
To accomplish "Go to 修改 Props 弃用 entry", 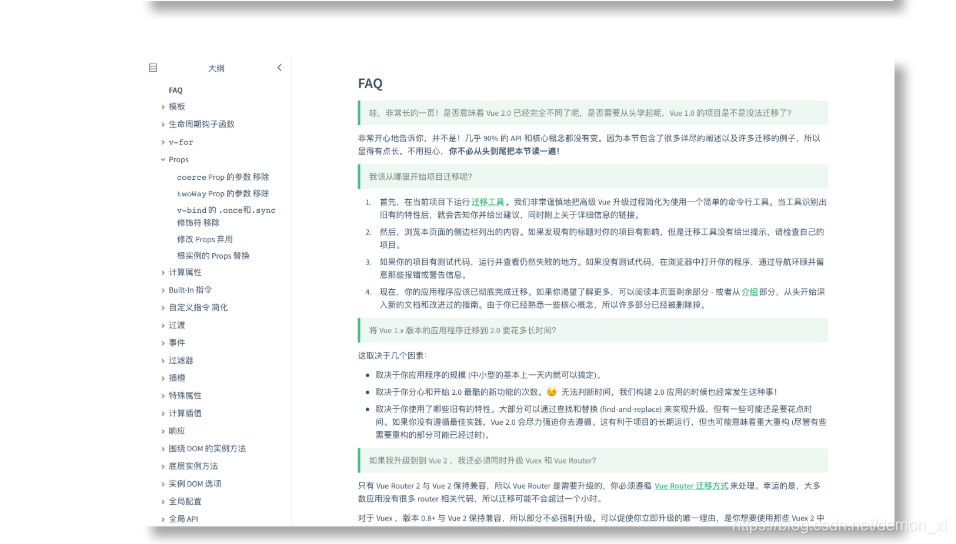I will (204, 239).
